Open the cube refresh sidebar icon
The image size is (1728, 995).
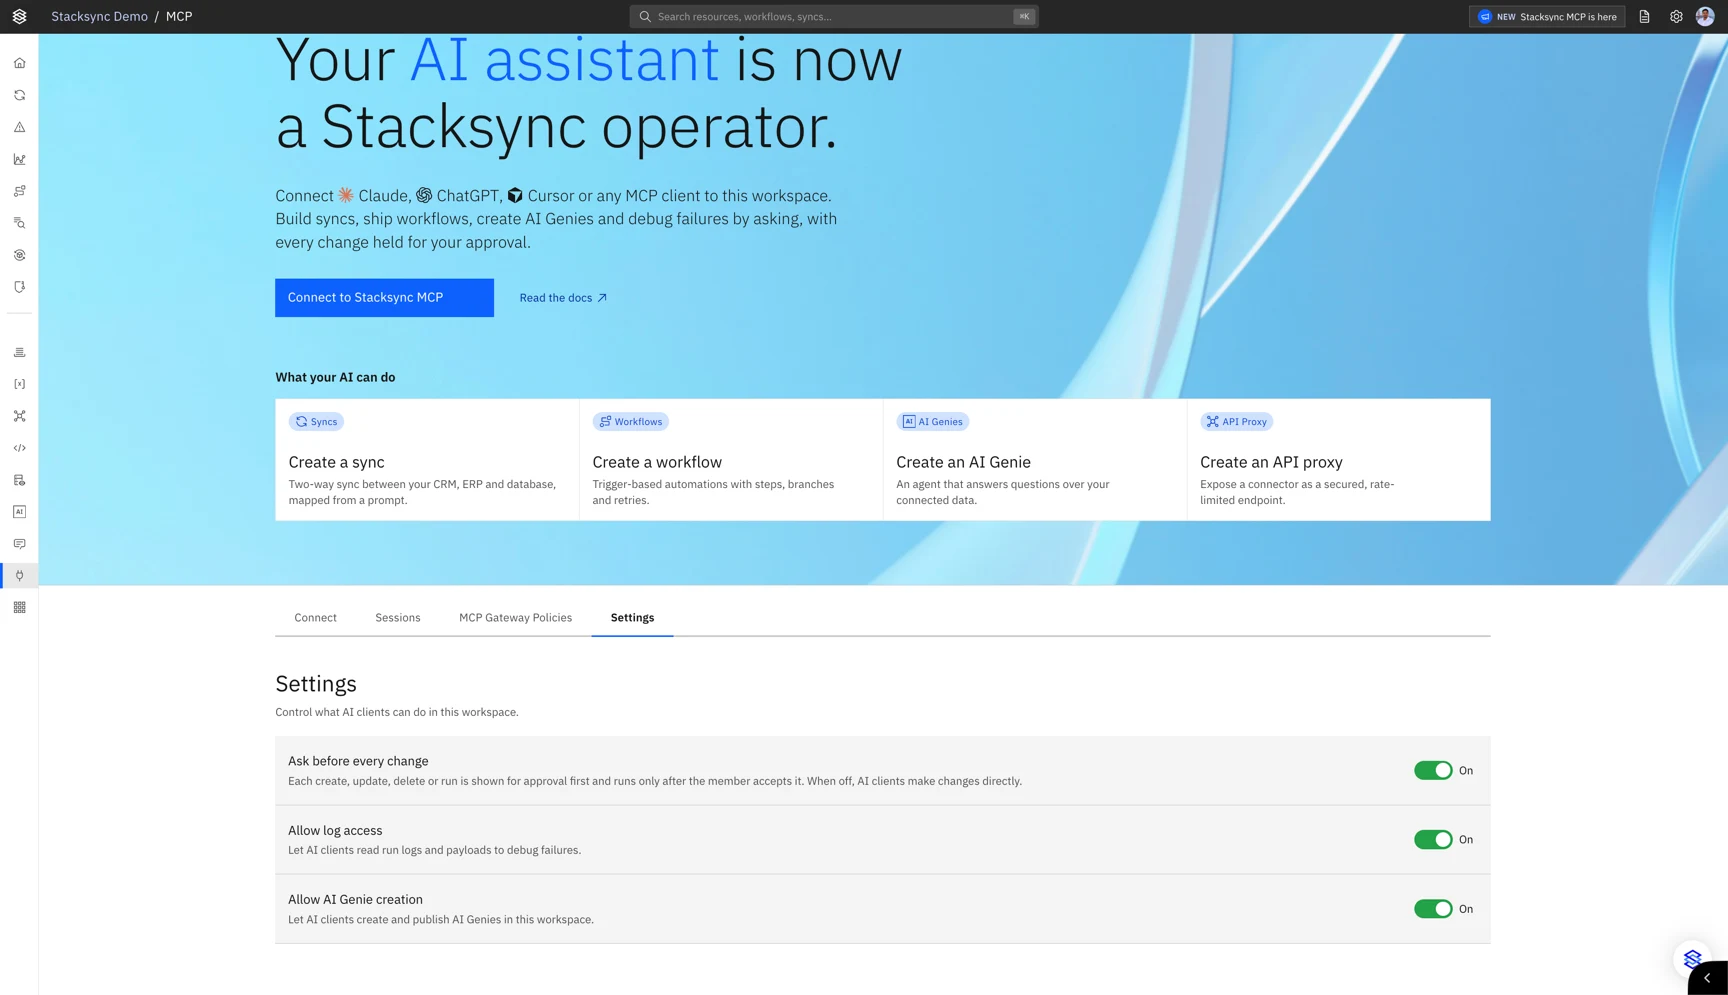(19, 255)
